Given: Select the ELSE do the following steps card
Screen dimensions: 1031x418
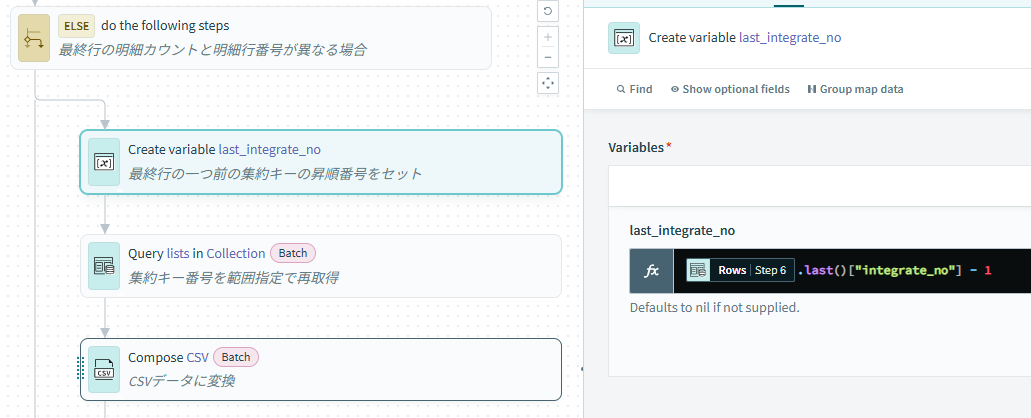Looking at the screenshot, I should pyautogui.click(x=251, y=38).
